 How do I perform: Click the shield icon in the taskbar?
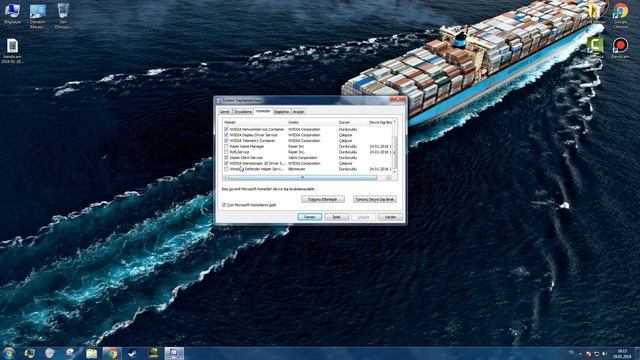50,353
